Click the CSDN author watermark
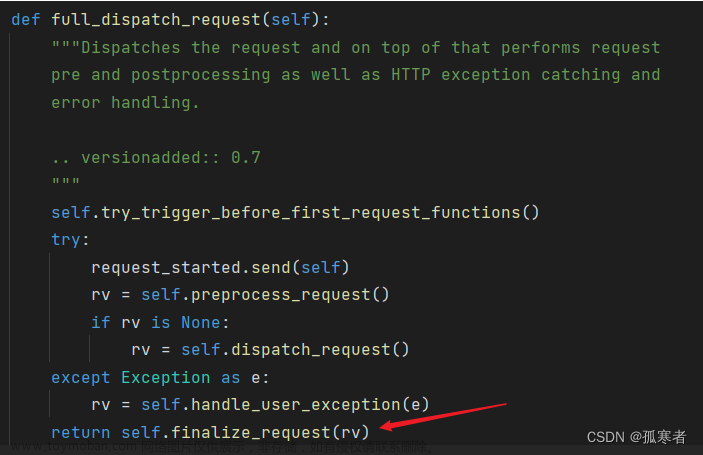 (x=636, y=437)
